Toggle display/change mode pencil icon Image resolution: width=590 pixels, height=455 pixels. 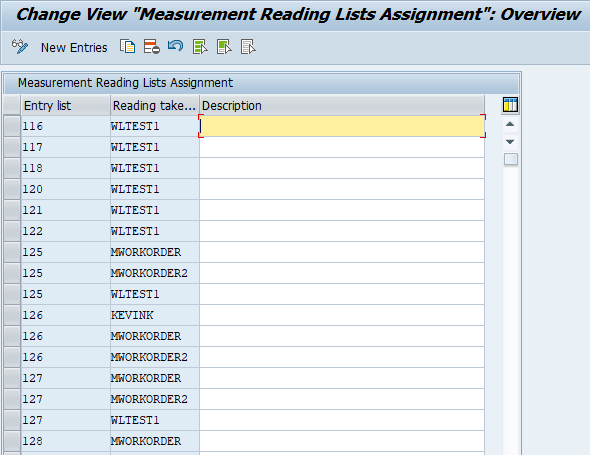(x=20, y=47)
